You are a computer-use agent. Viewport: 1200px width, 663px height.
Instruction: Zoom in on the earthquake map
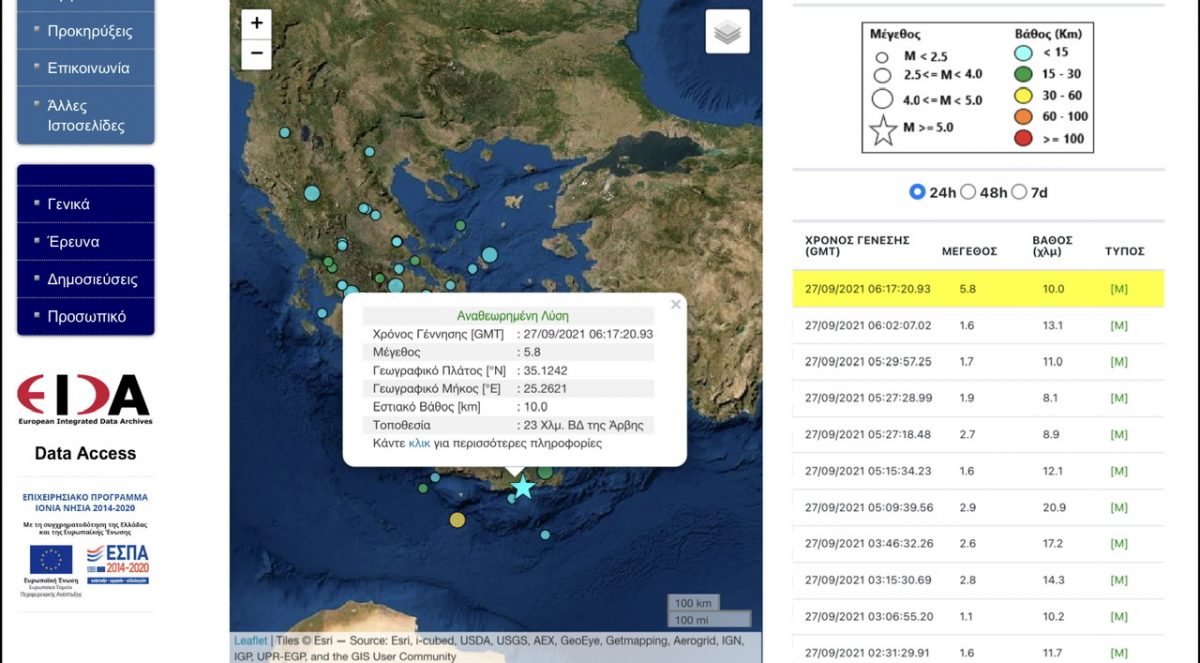pyautogui.click(x=257, y=24)
